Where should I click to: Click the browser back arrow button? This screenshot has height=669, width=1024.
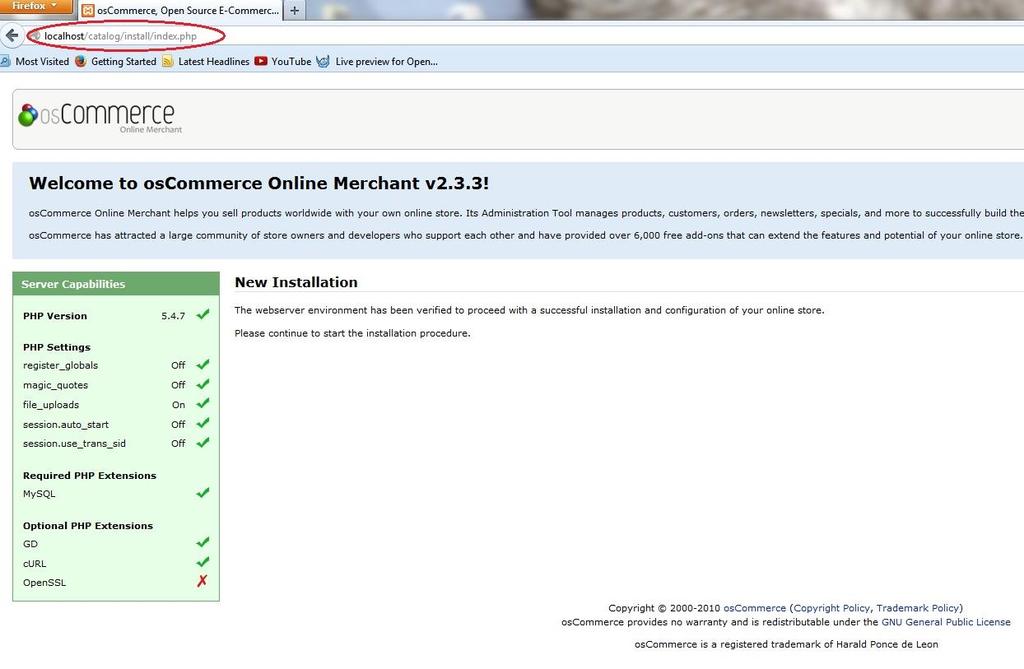tap(11, 35)
